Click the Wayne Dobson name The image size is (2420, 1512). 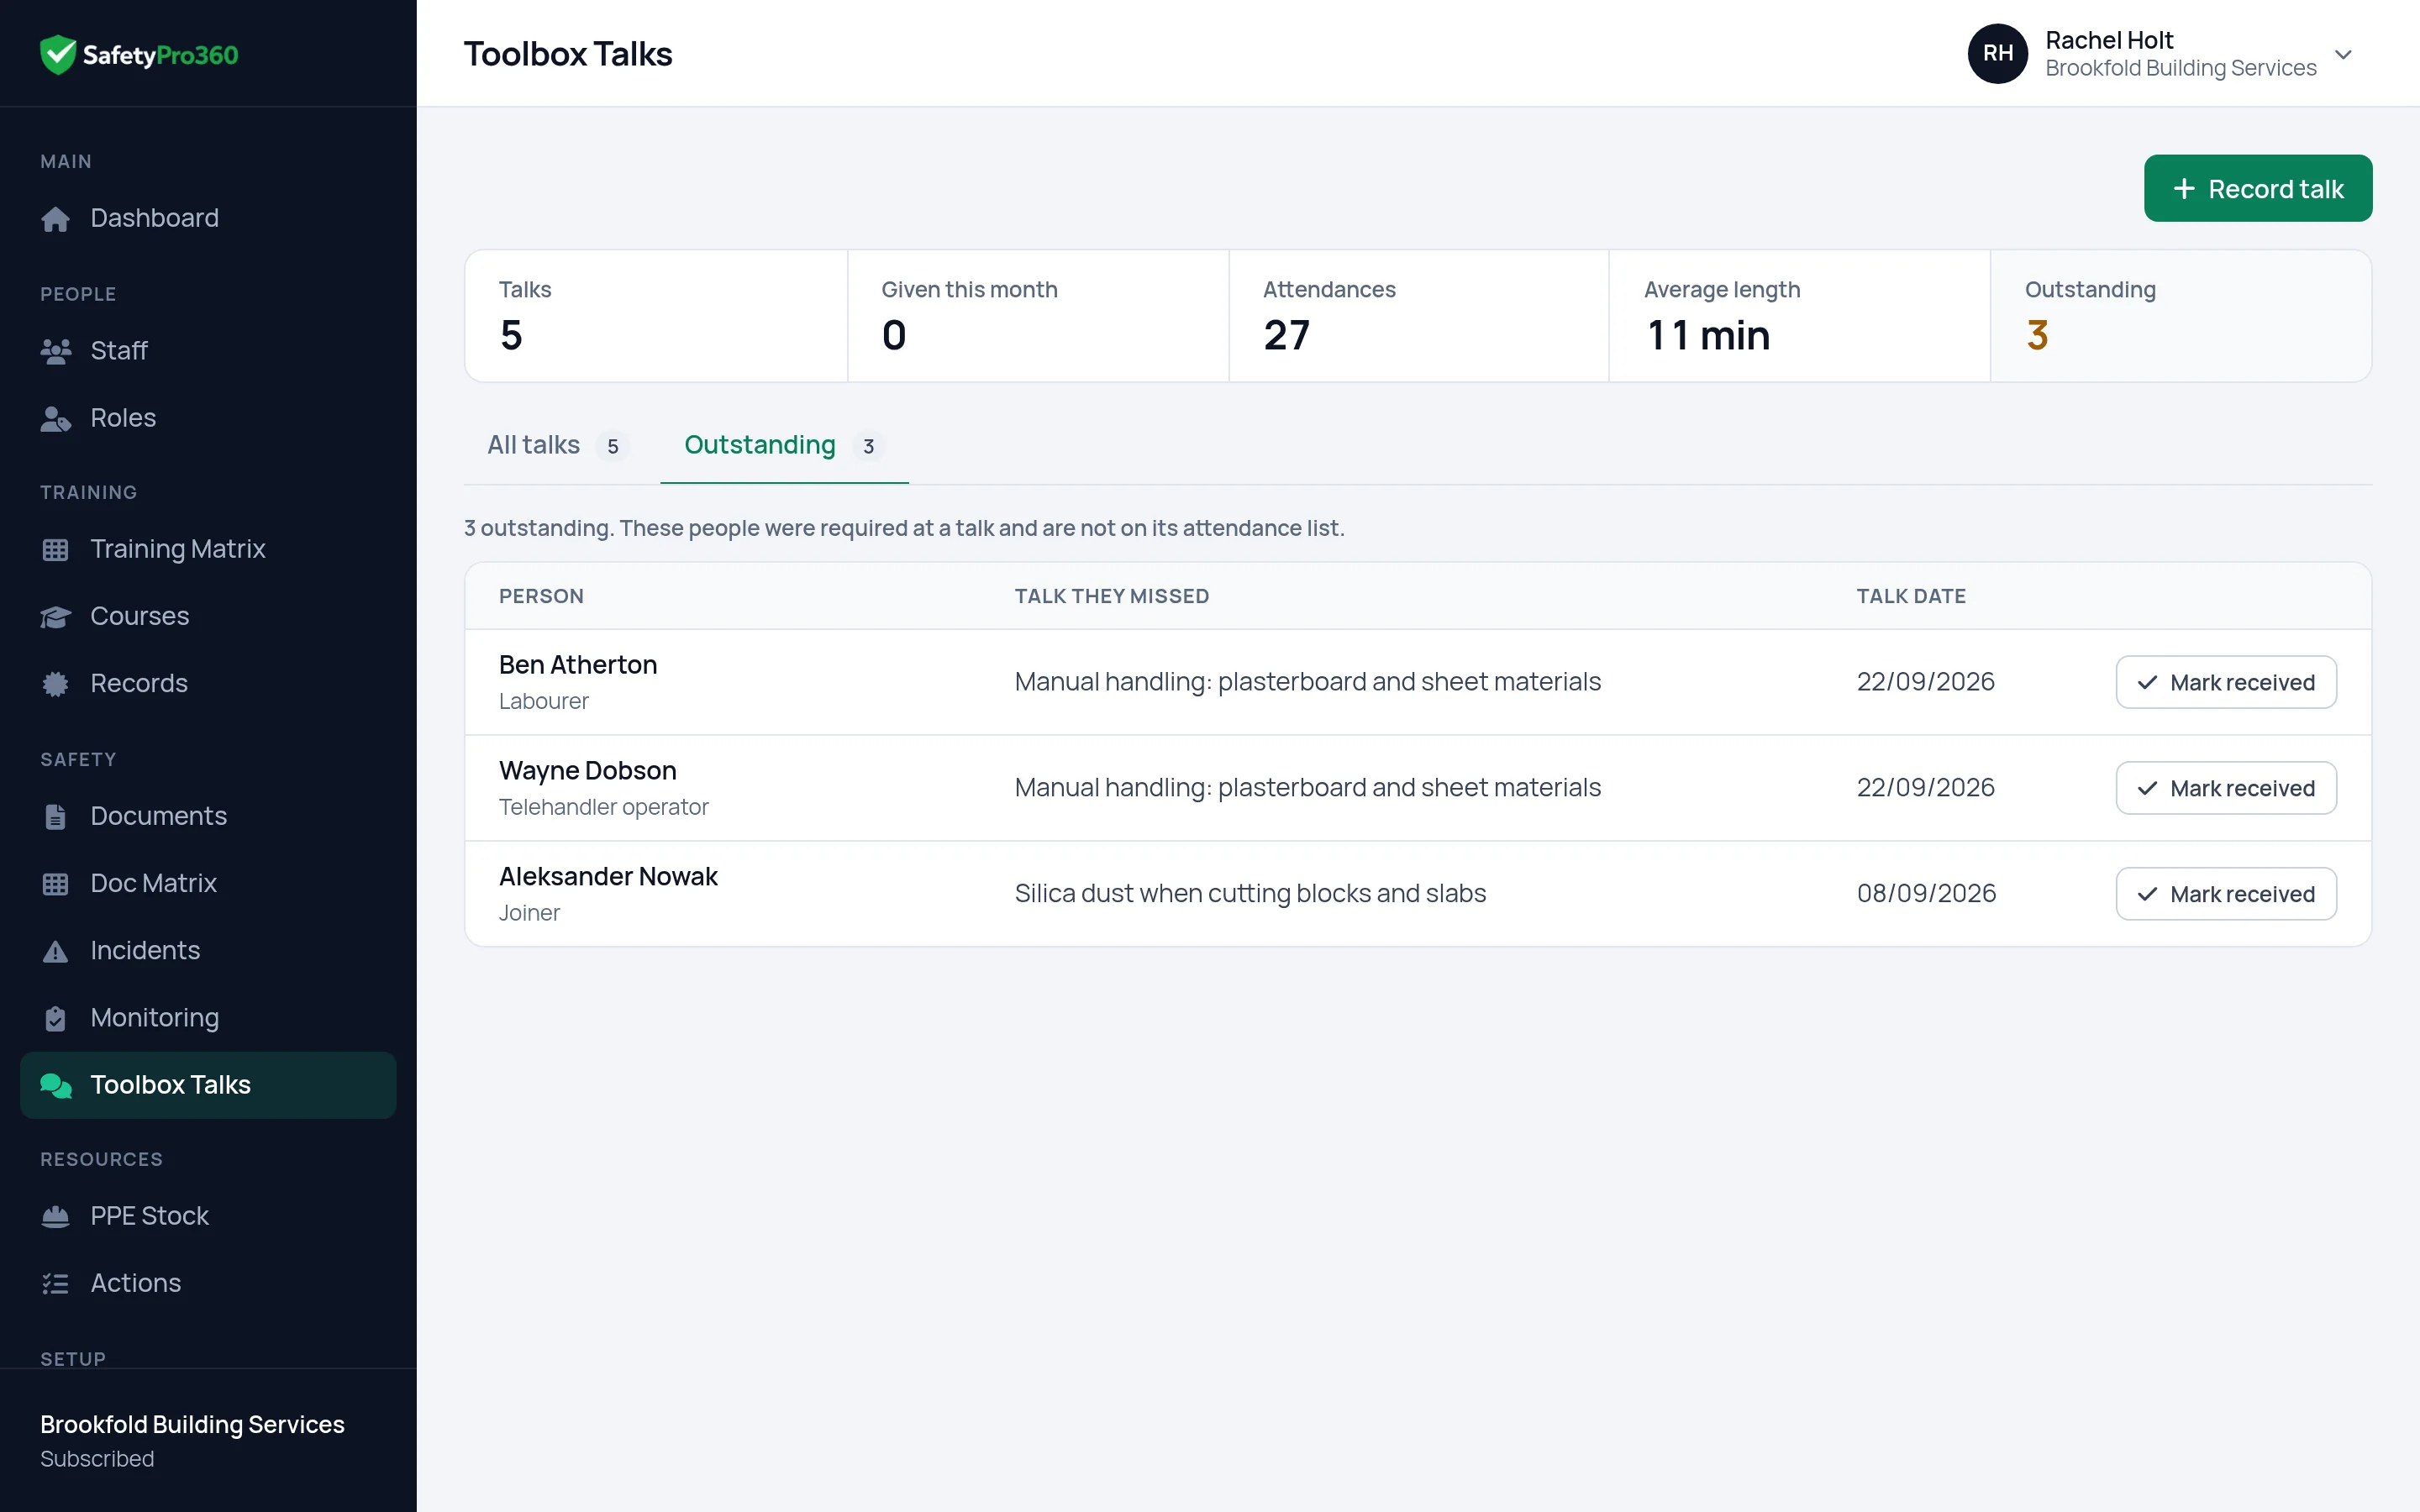point(588,771)
